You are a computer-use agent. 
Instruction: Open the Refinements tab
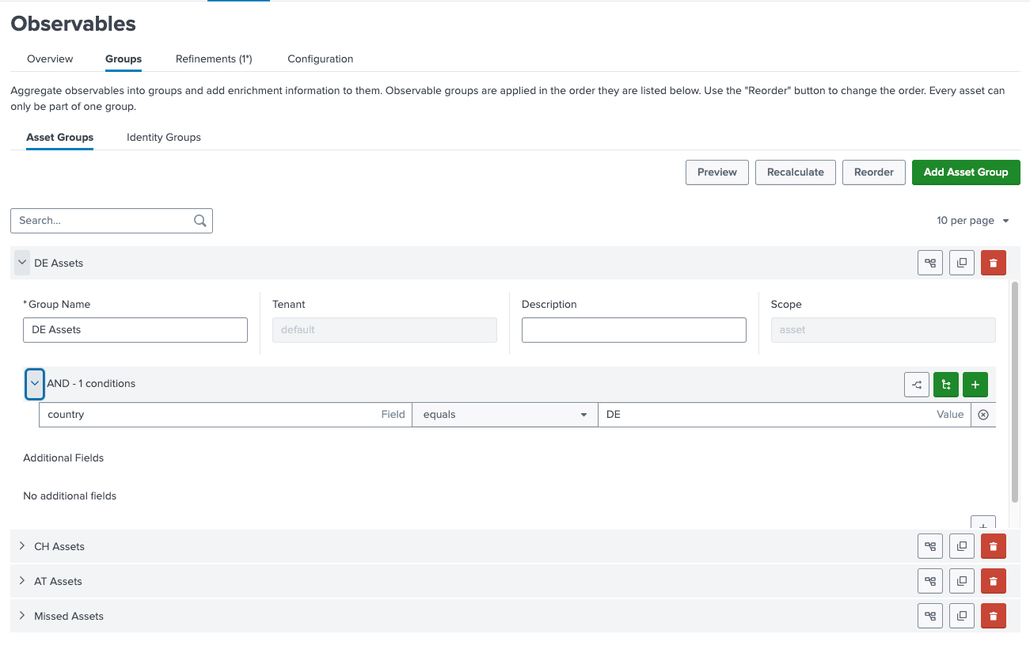tap(213, 59)
